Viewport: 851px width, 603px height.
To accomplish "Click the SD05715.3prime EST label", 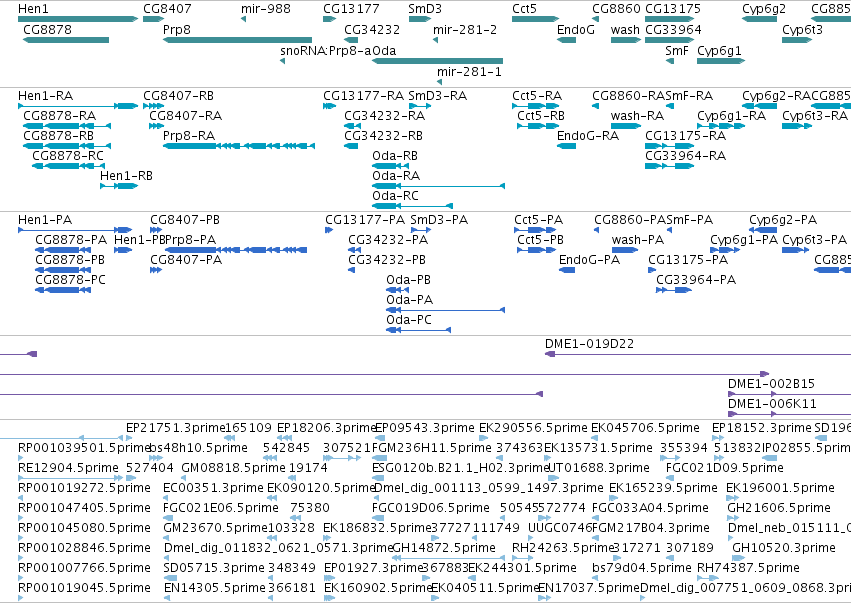I will click(214, 568).
